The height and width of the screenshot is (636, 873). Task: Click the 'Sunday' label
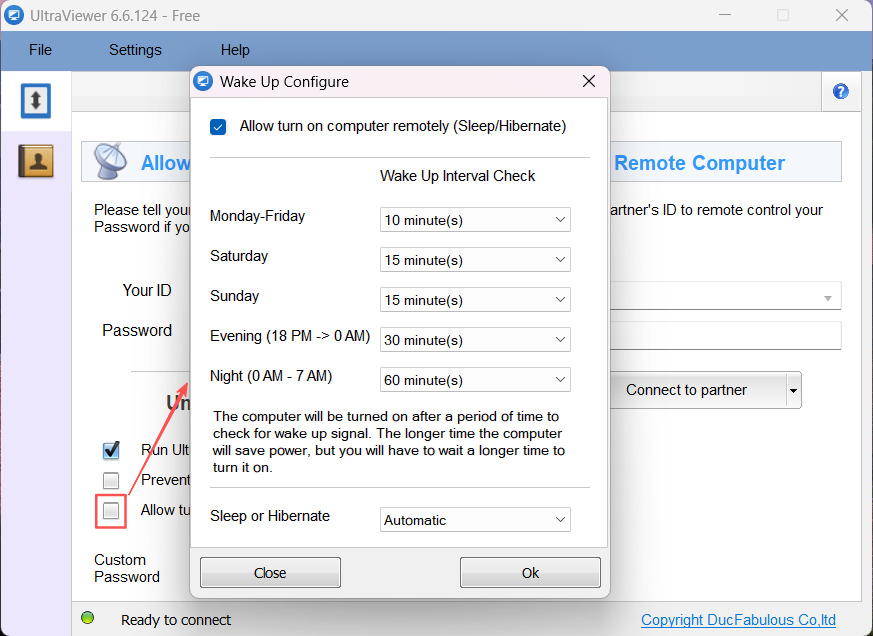pyautogui.click(x=234, y=296)
